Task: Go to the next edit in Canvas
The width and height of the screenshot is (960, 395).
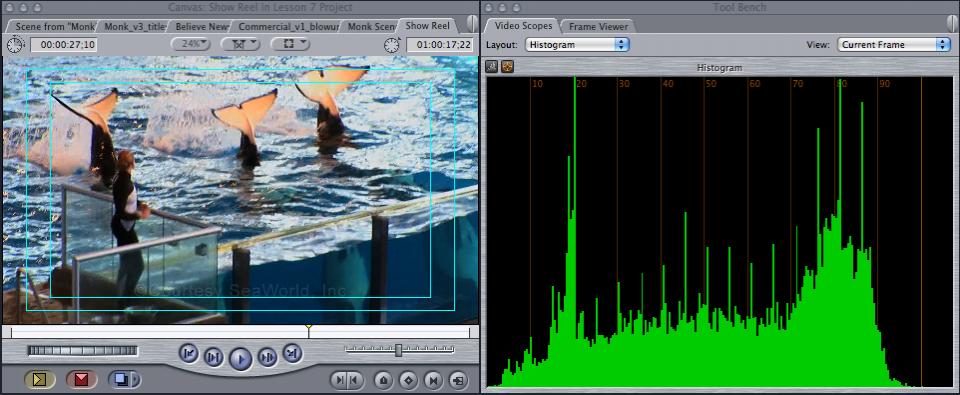Action: click(x=291, y=353)
